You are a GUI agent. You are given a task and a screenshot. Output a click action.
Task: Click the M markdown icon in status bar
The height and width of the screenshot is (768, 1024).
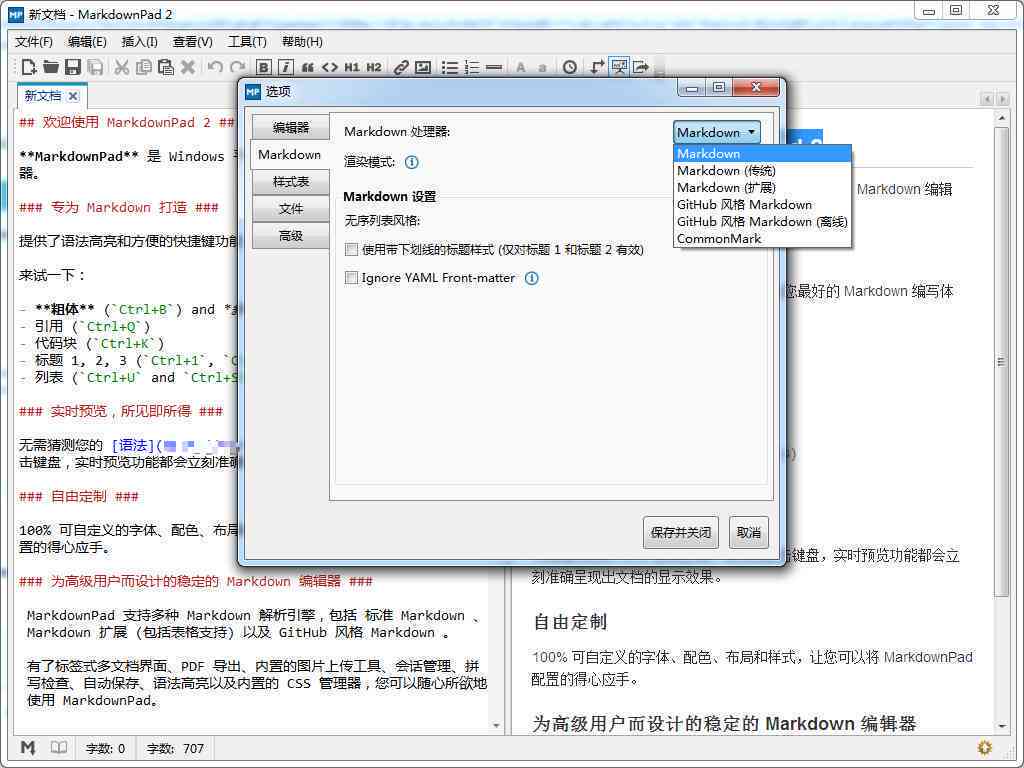click(27, 748)
